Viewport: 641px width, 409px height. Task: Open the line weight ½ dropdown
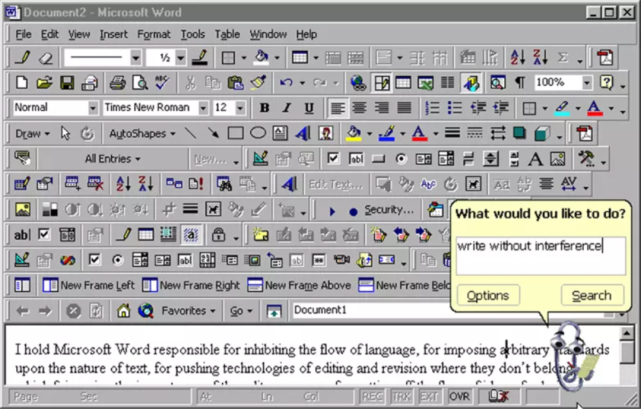point(181,58)
